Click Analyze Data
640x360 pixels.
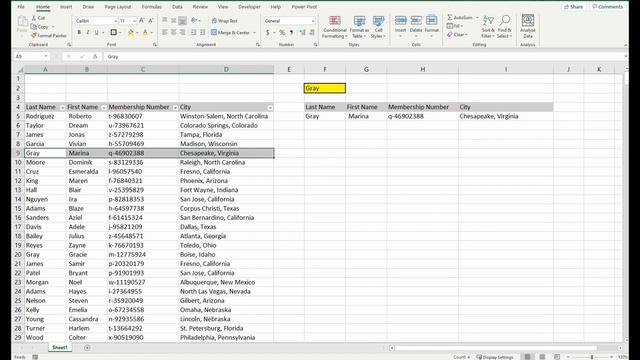[528, 27]
